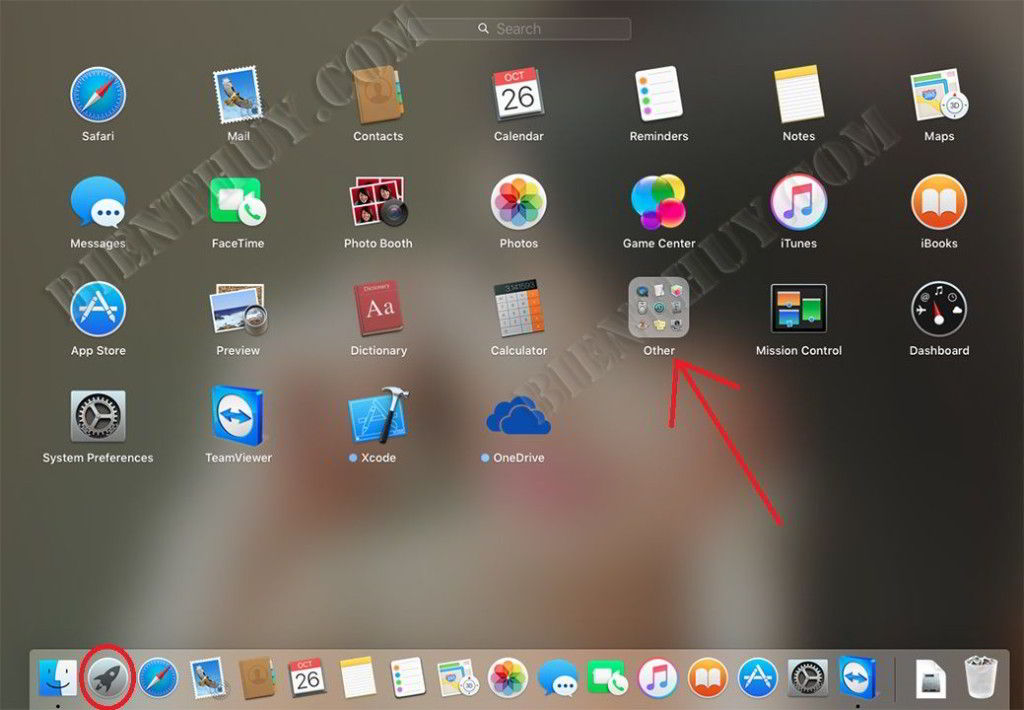1024x710 pixels.
Task: Open the Other folder
Action: point(658,308)
